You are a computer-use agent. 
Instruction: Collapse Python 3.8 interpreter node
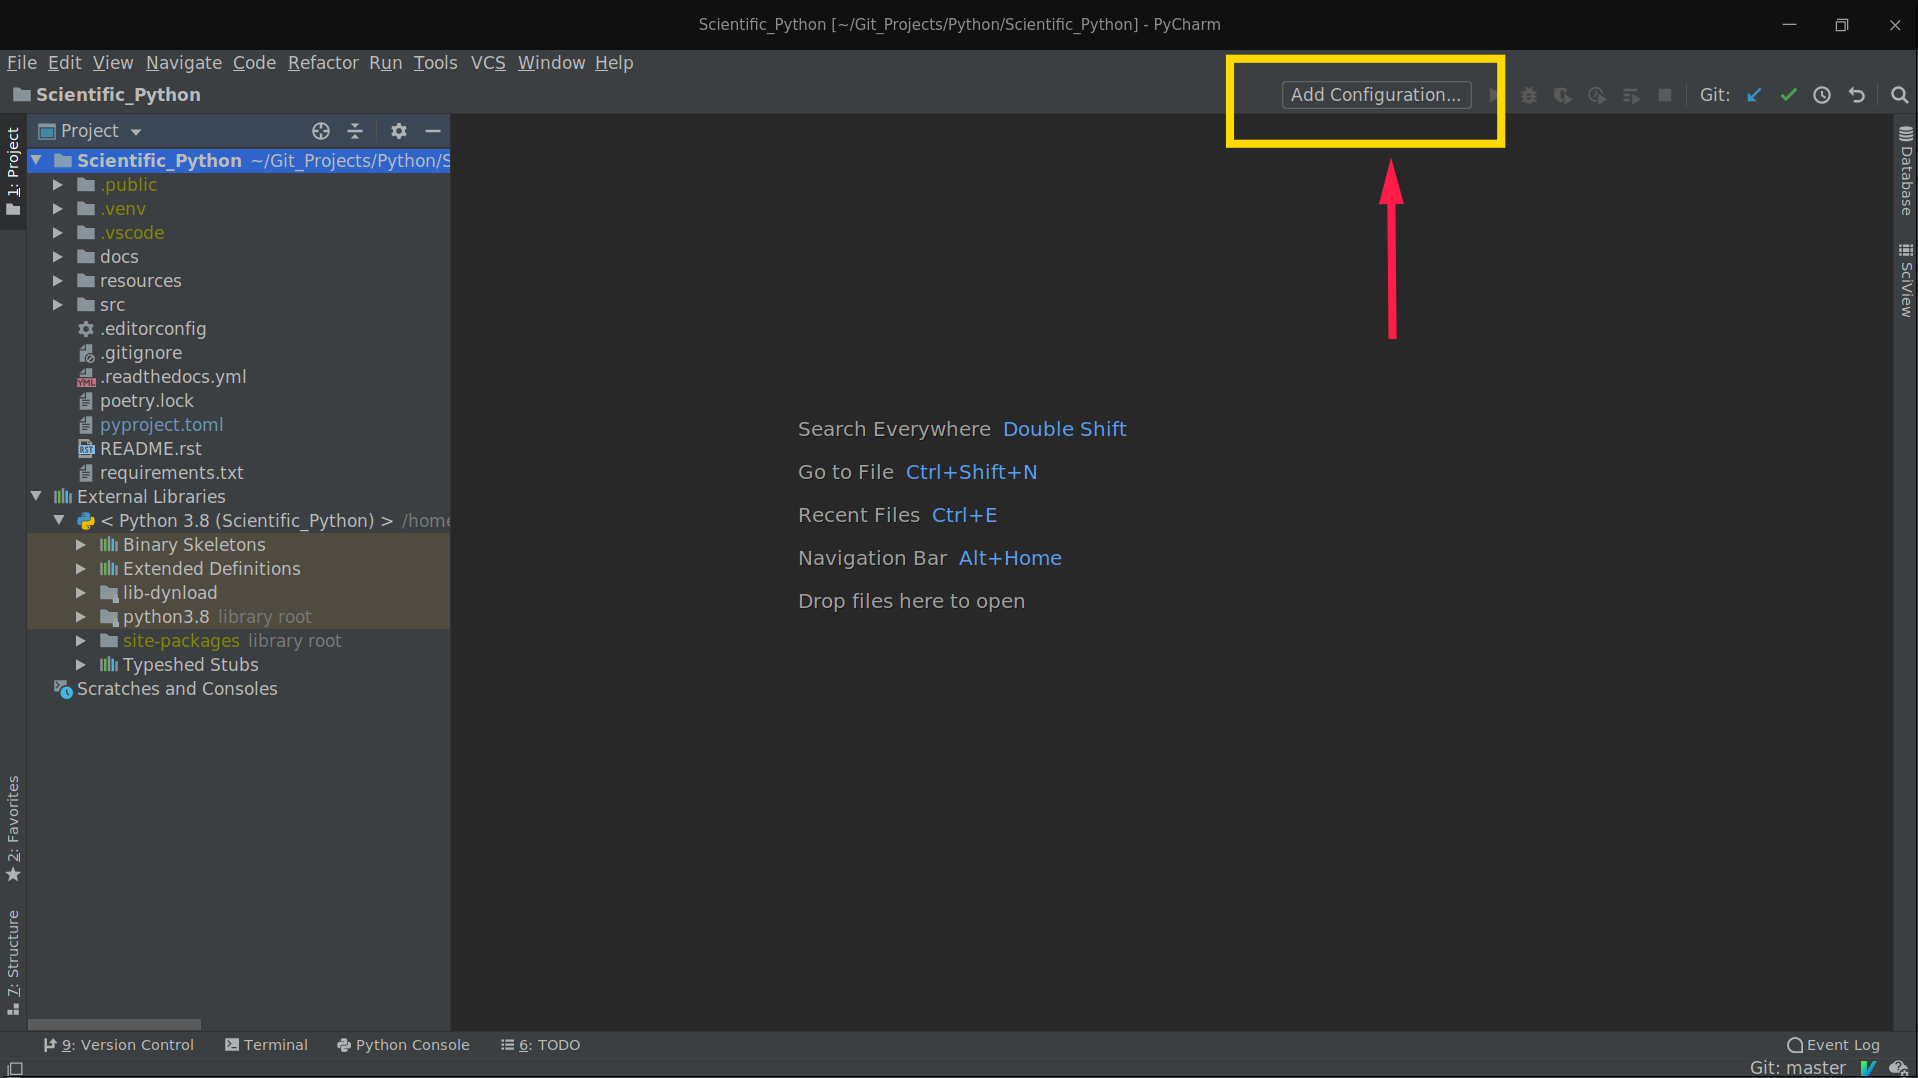[x=59, y=520]
